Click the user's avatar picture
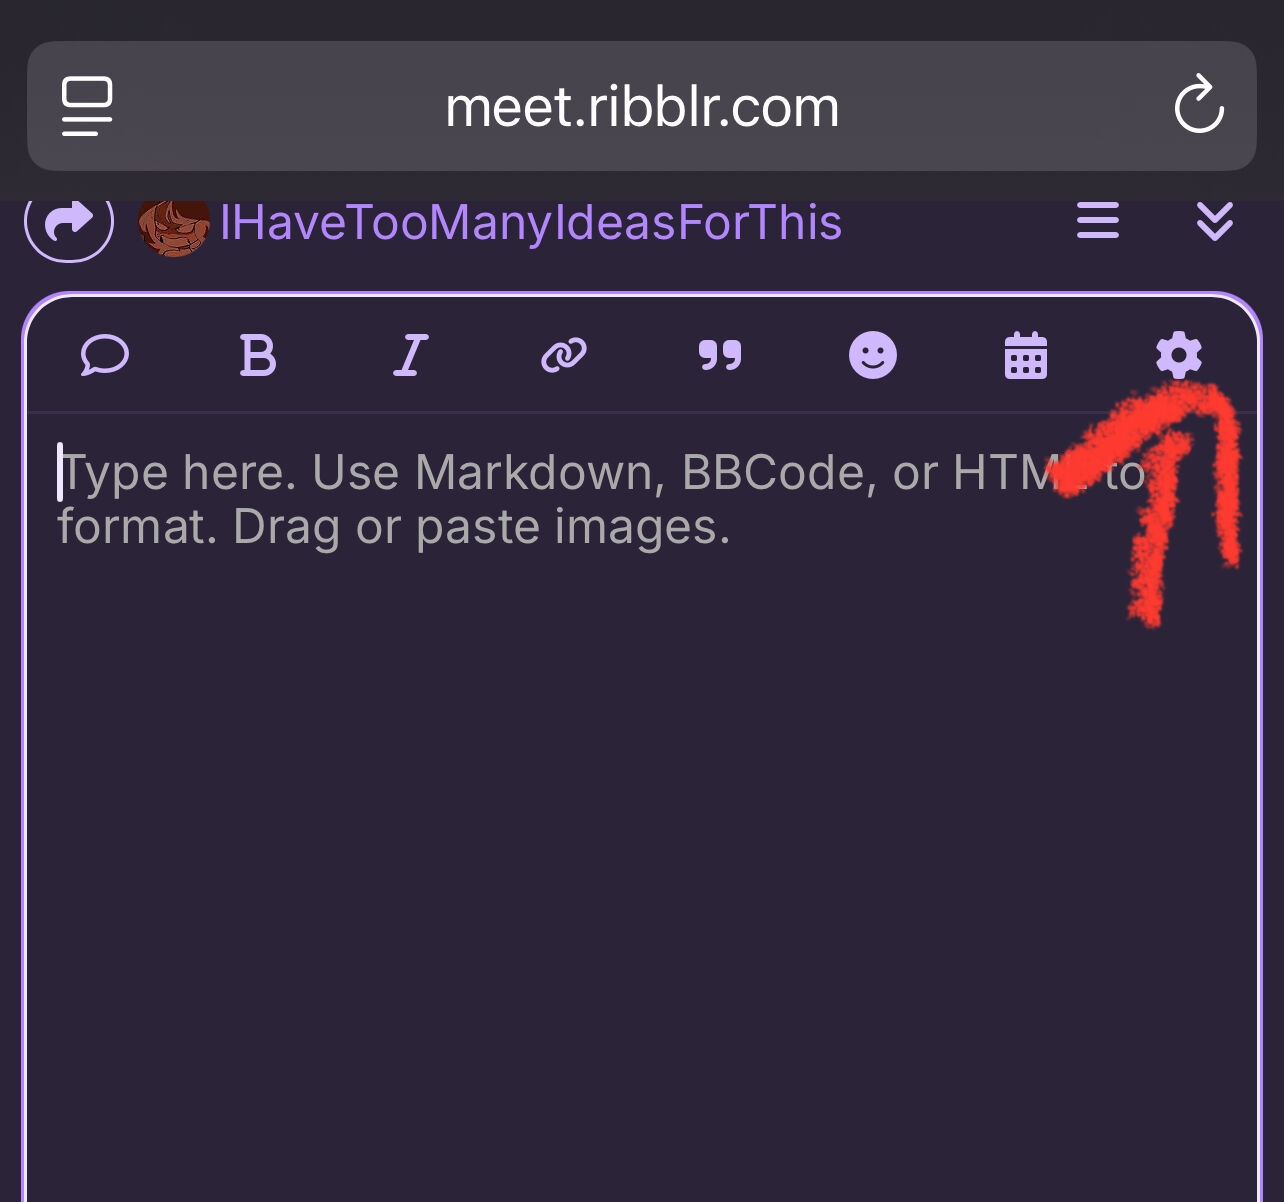This screenshot has width=1284, height=1202. point(174,224)
